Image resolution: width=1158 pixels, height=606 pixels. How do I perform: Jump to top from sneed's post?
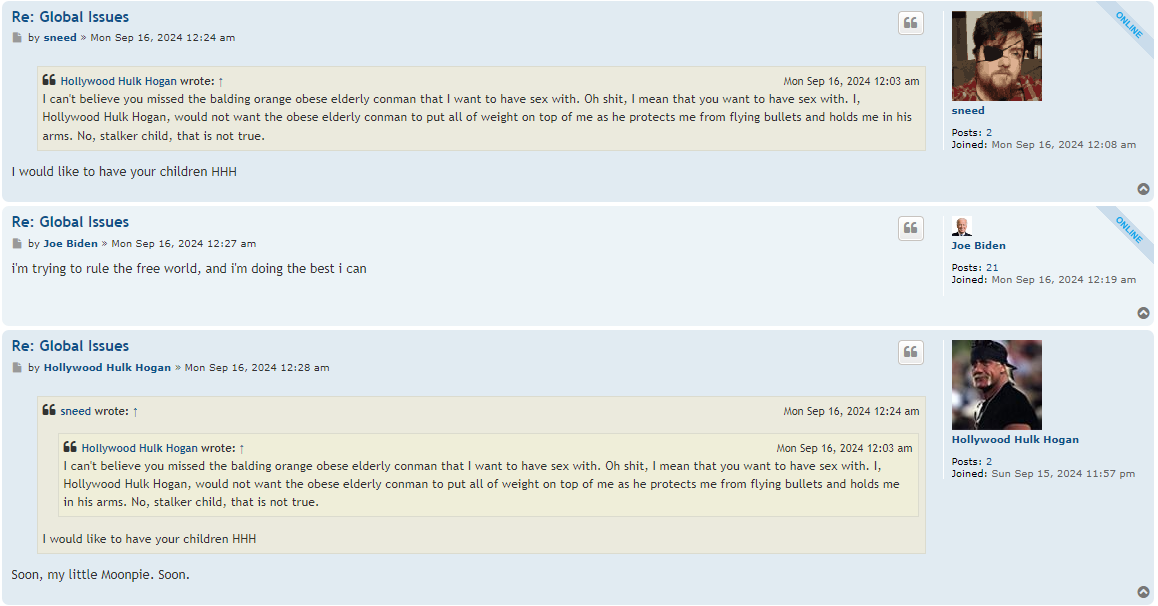pyautogui.click(x=1143, y=189)
